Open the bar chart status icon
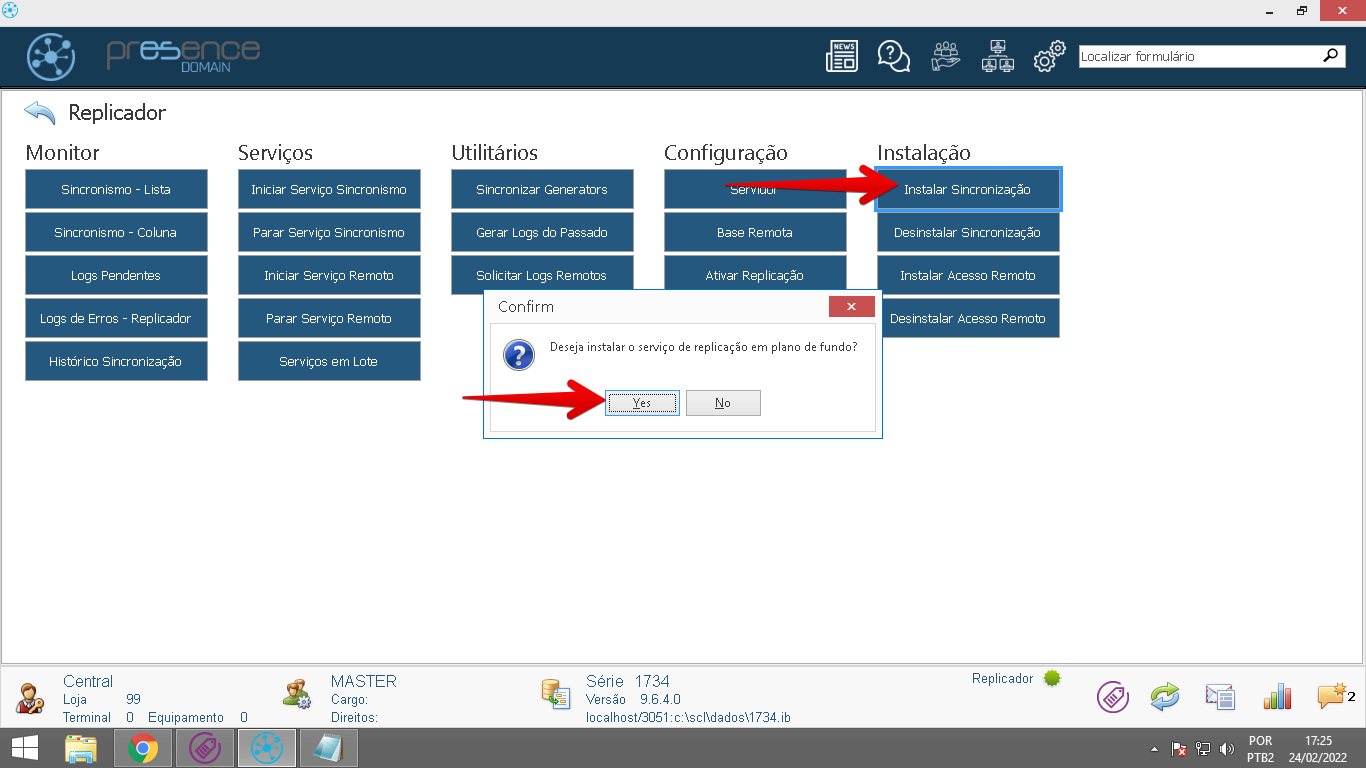 point(1277,696)
